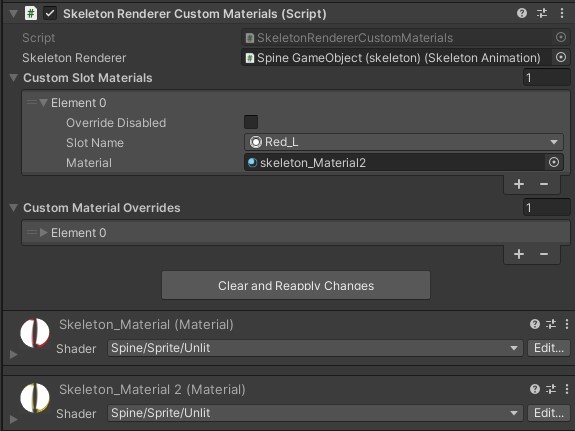Image resolution: width=575 pixels, height=431 pixels.
Task: Click the Skeleton_Material 2 preview sphere thumbnail
Action: (x=35, y=398)
